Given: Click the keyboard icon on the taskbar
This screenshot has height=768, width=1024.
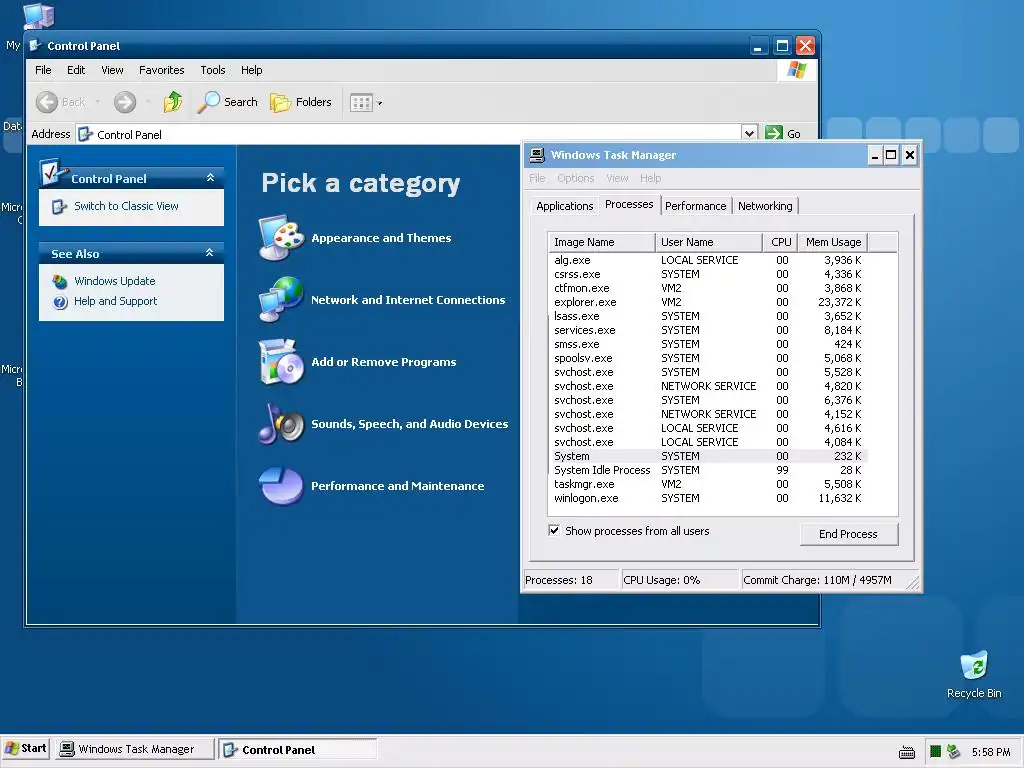Looking at the screenshot, I should coord(906,752).
